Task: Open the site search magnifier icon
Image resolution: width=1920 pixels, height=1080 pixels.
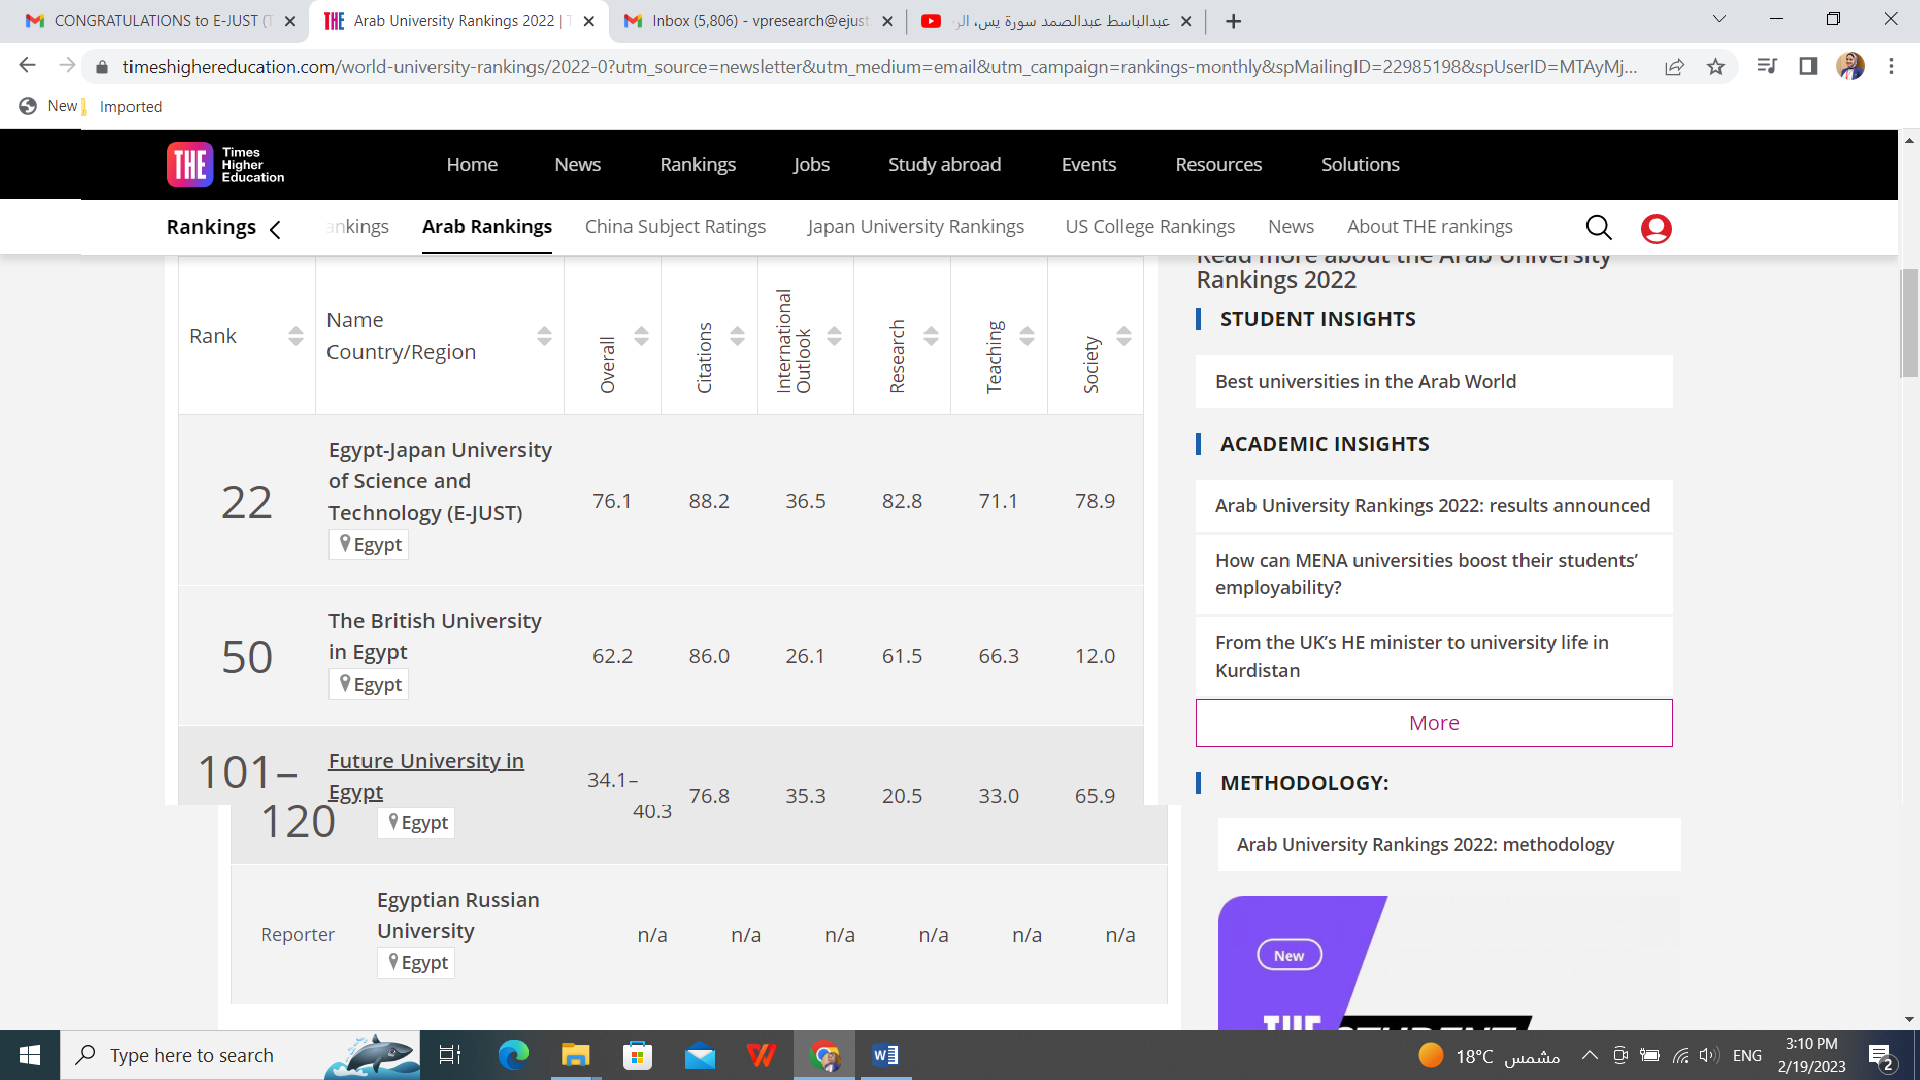Action: [x=1599, y=228]
